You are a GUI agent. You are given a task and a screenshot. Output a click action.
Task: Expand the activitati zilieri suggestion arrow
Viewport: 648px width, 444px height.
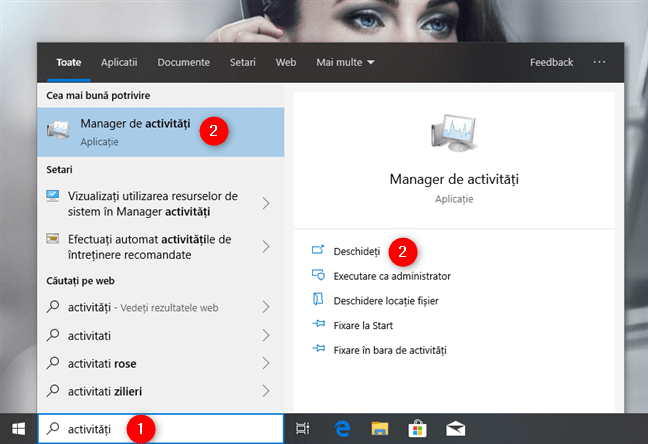coord(266,390)
